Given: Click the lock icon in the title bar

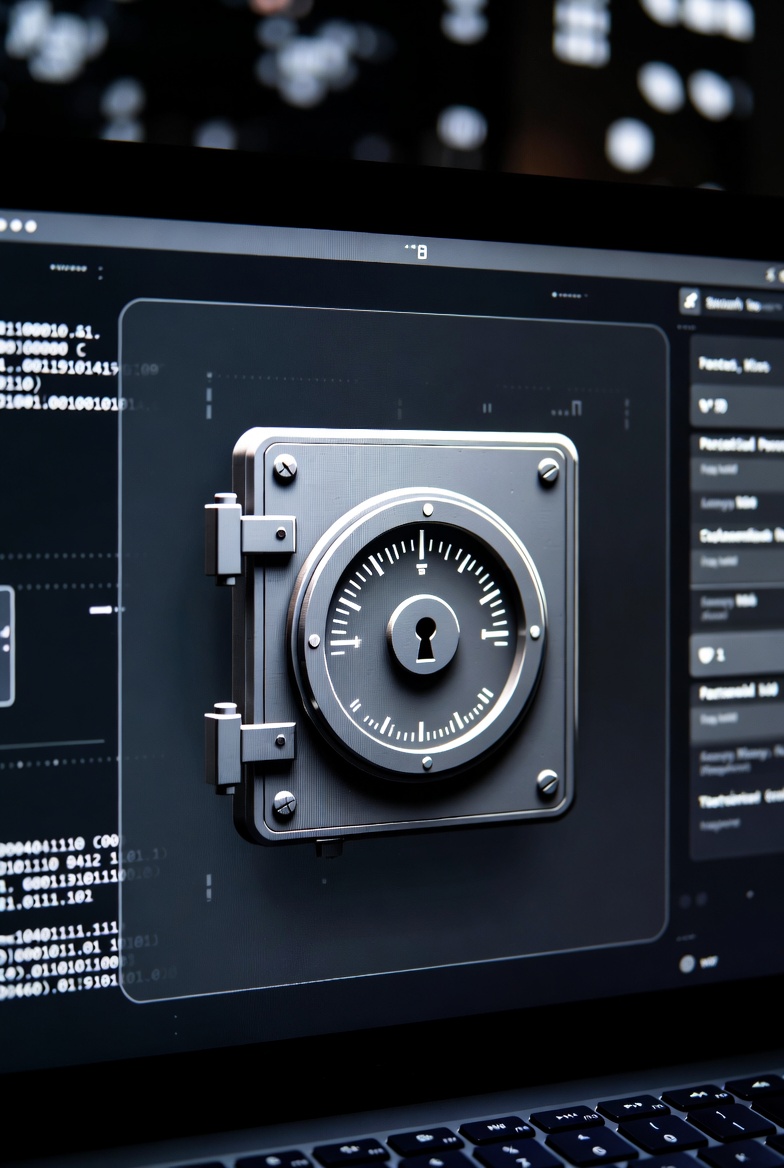Looking at the screenshot, I should (421, 252).
